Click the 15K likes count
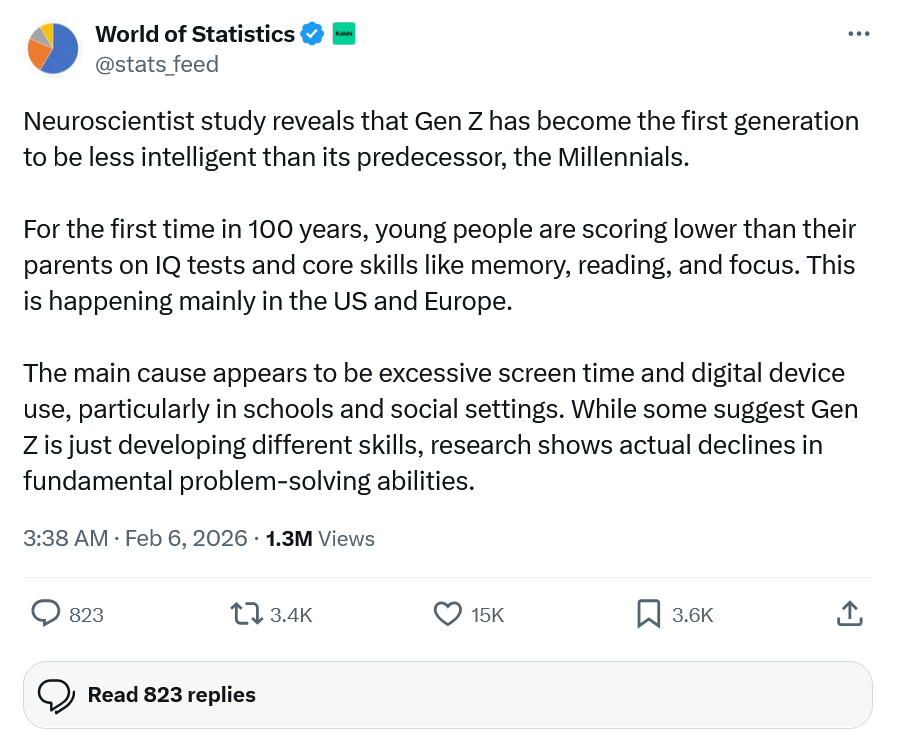This screenshot has width=897, height=739. [x=487, y=615]
